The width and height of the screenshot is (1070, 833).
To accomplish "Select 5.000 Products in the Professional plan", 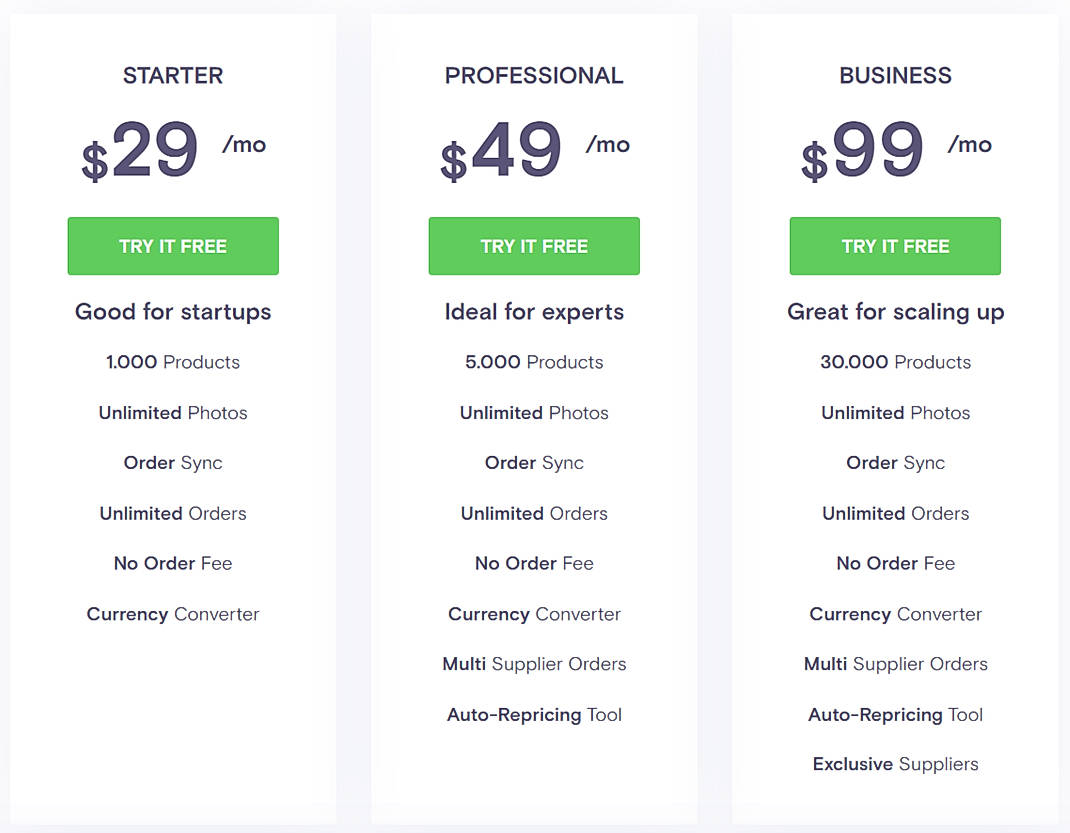I will (x=533, y=362).
